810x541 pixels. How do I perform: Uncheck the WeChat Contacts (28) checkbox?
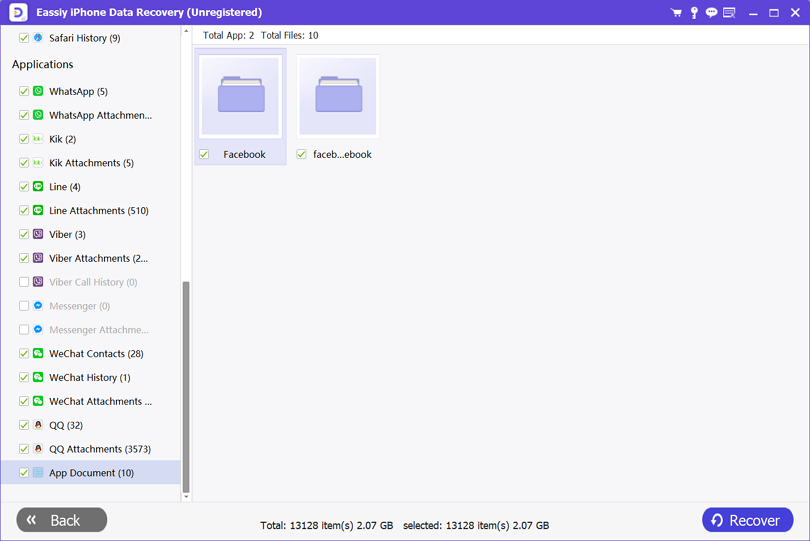pyautogui.click(x=24, y=353)
